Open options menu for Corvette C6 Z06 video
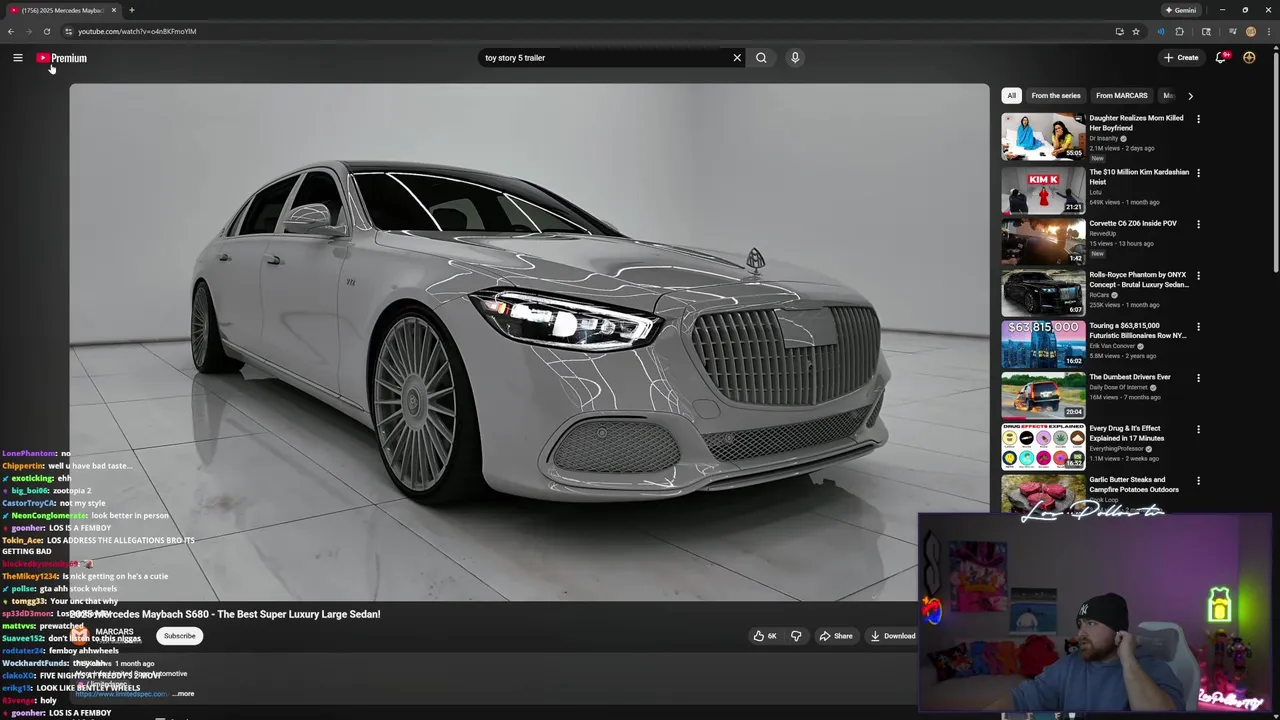Image resolution: width=1280 pixels, height=720 pixels. pos(1198,224)
